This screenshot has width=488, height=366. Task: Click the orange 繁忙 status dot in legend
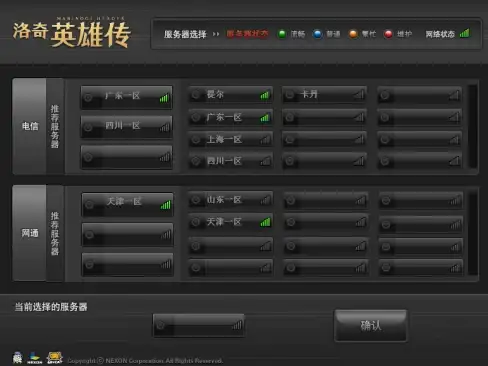[x=353, y=34]
